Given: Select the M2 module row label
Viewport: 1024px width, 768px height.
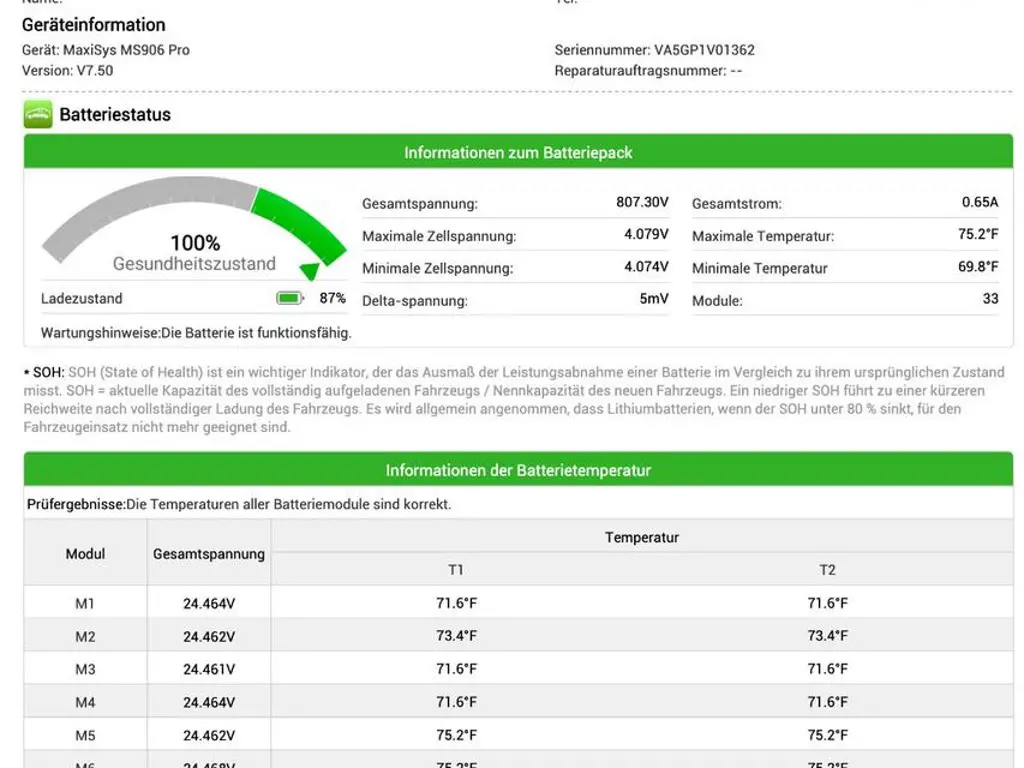Looking at the screenshot, I should tap(85, 637).
